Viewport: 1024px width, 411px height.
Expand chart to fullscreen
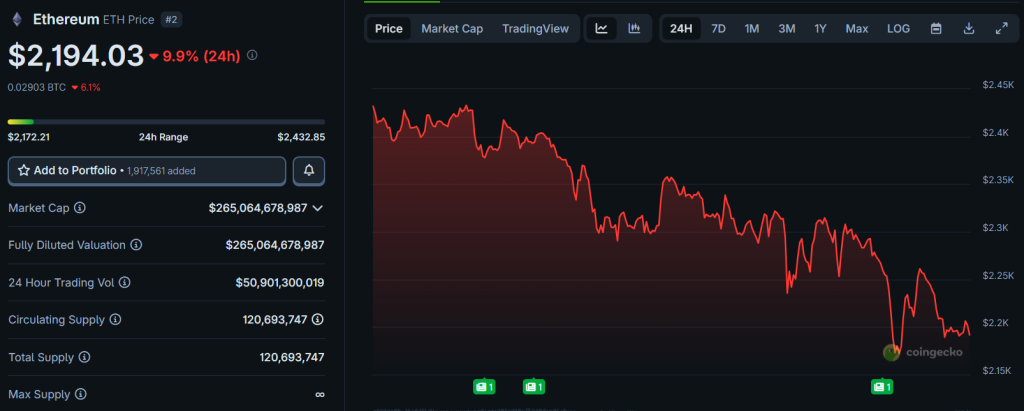[x=1002, y=29]
